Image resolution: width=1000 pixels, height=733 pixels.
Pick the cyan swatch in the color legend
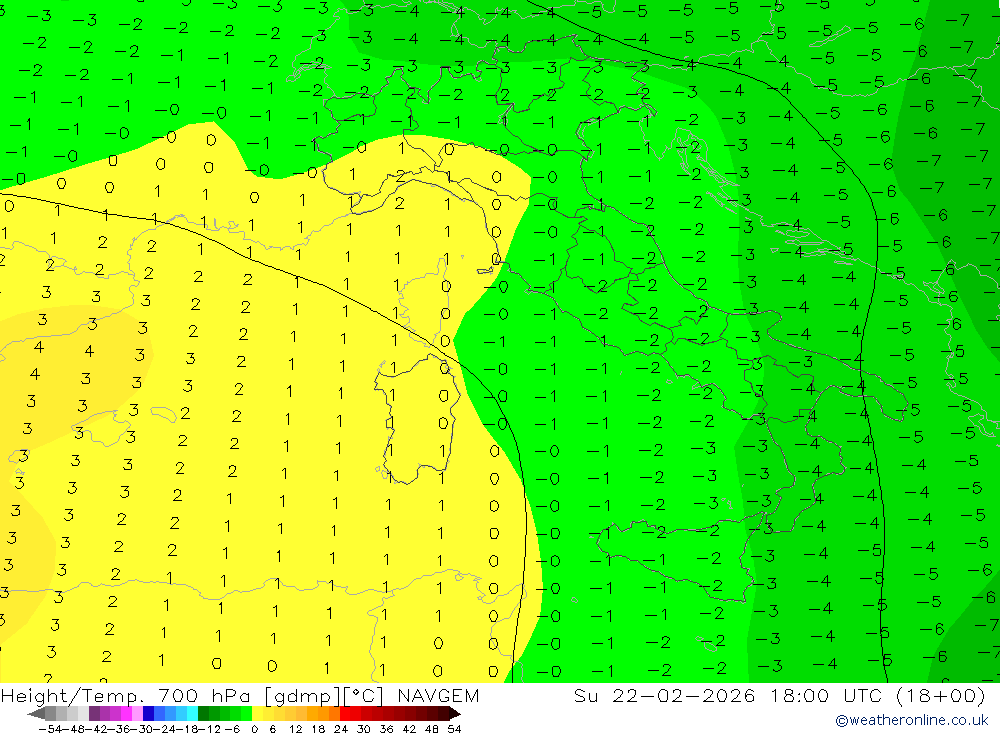[x=192, y=714]
